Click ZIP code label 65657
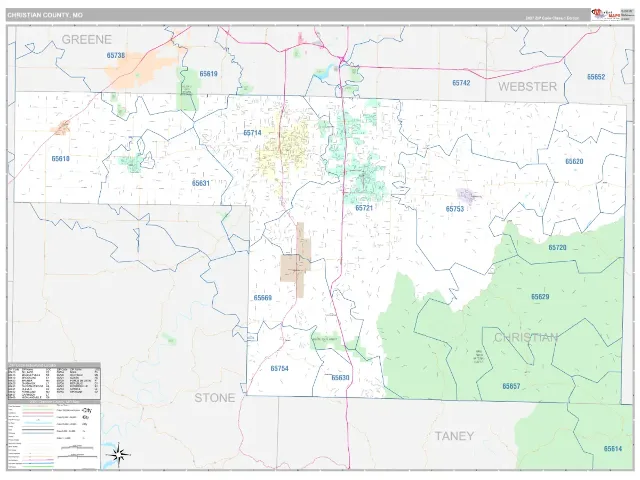Viewport: 640px width, 480px height. [x=511, y=386]
